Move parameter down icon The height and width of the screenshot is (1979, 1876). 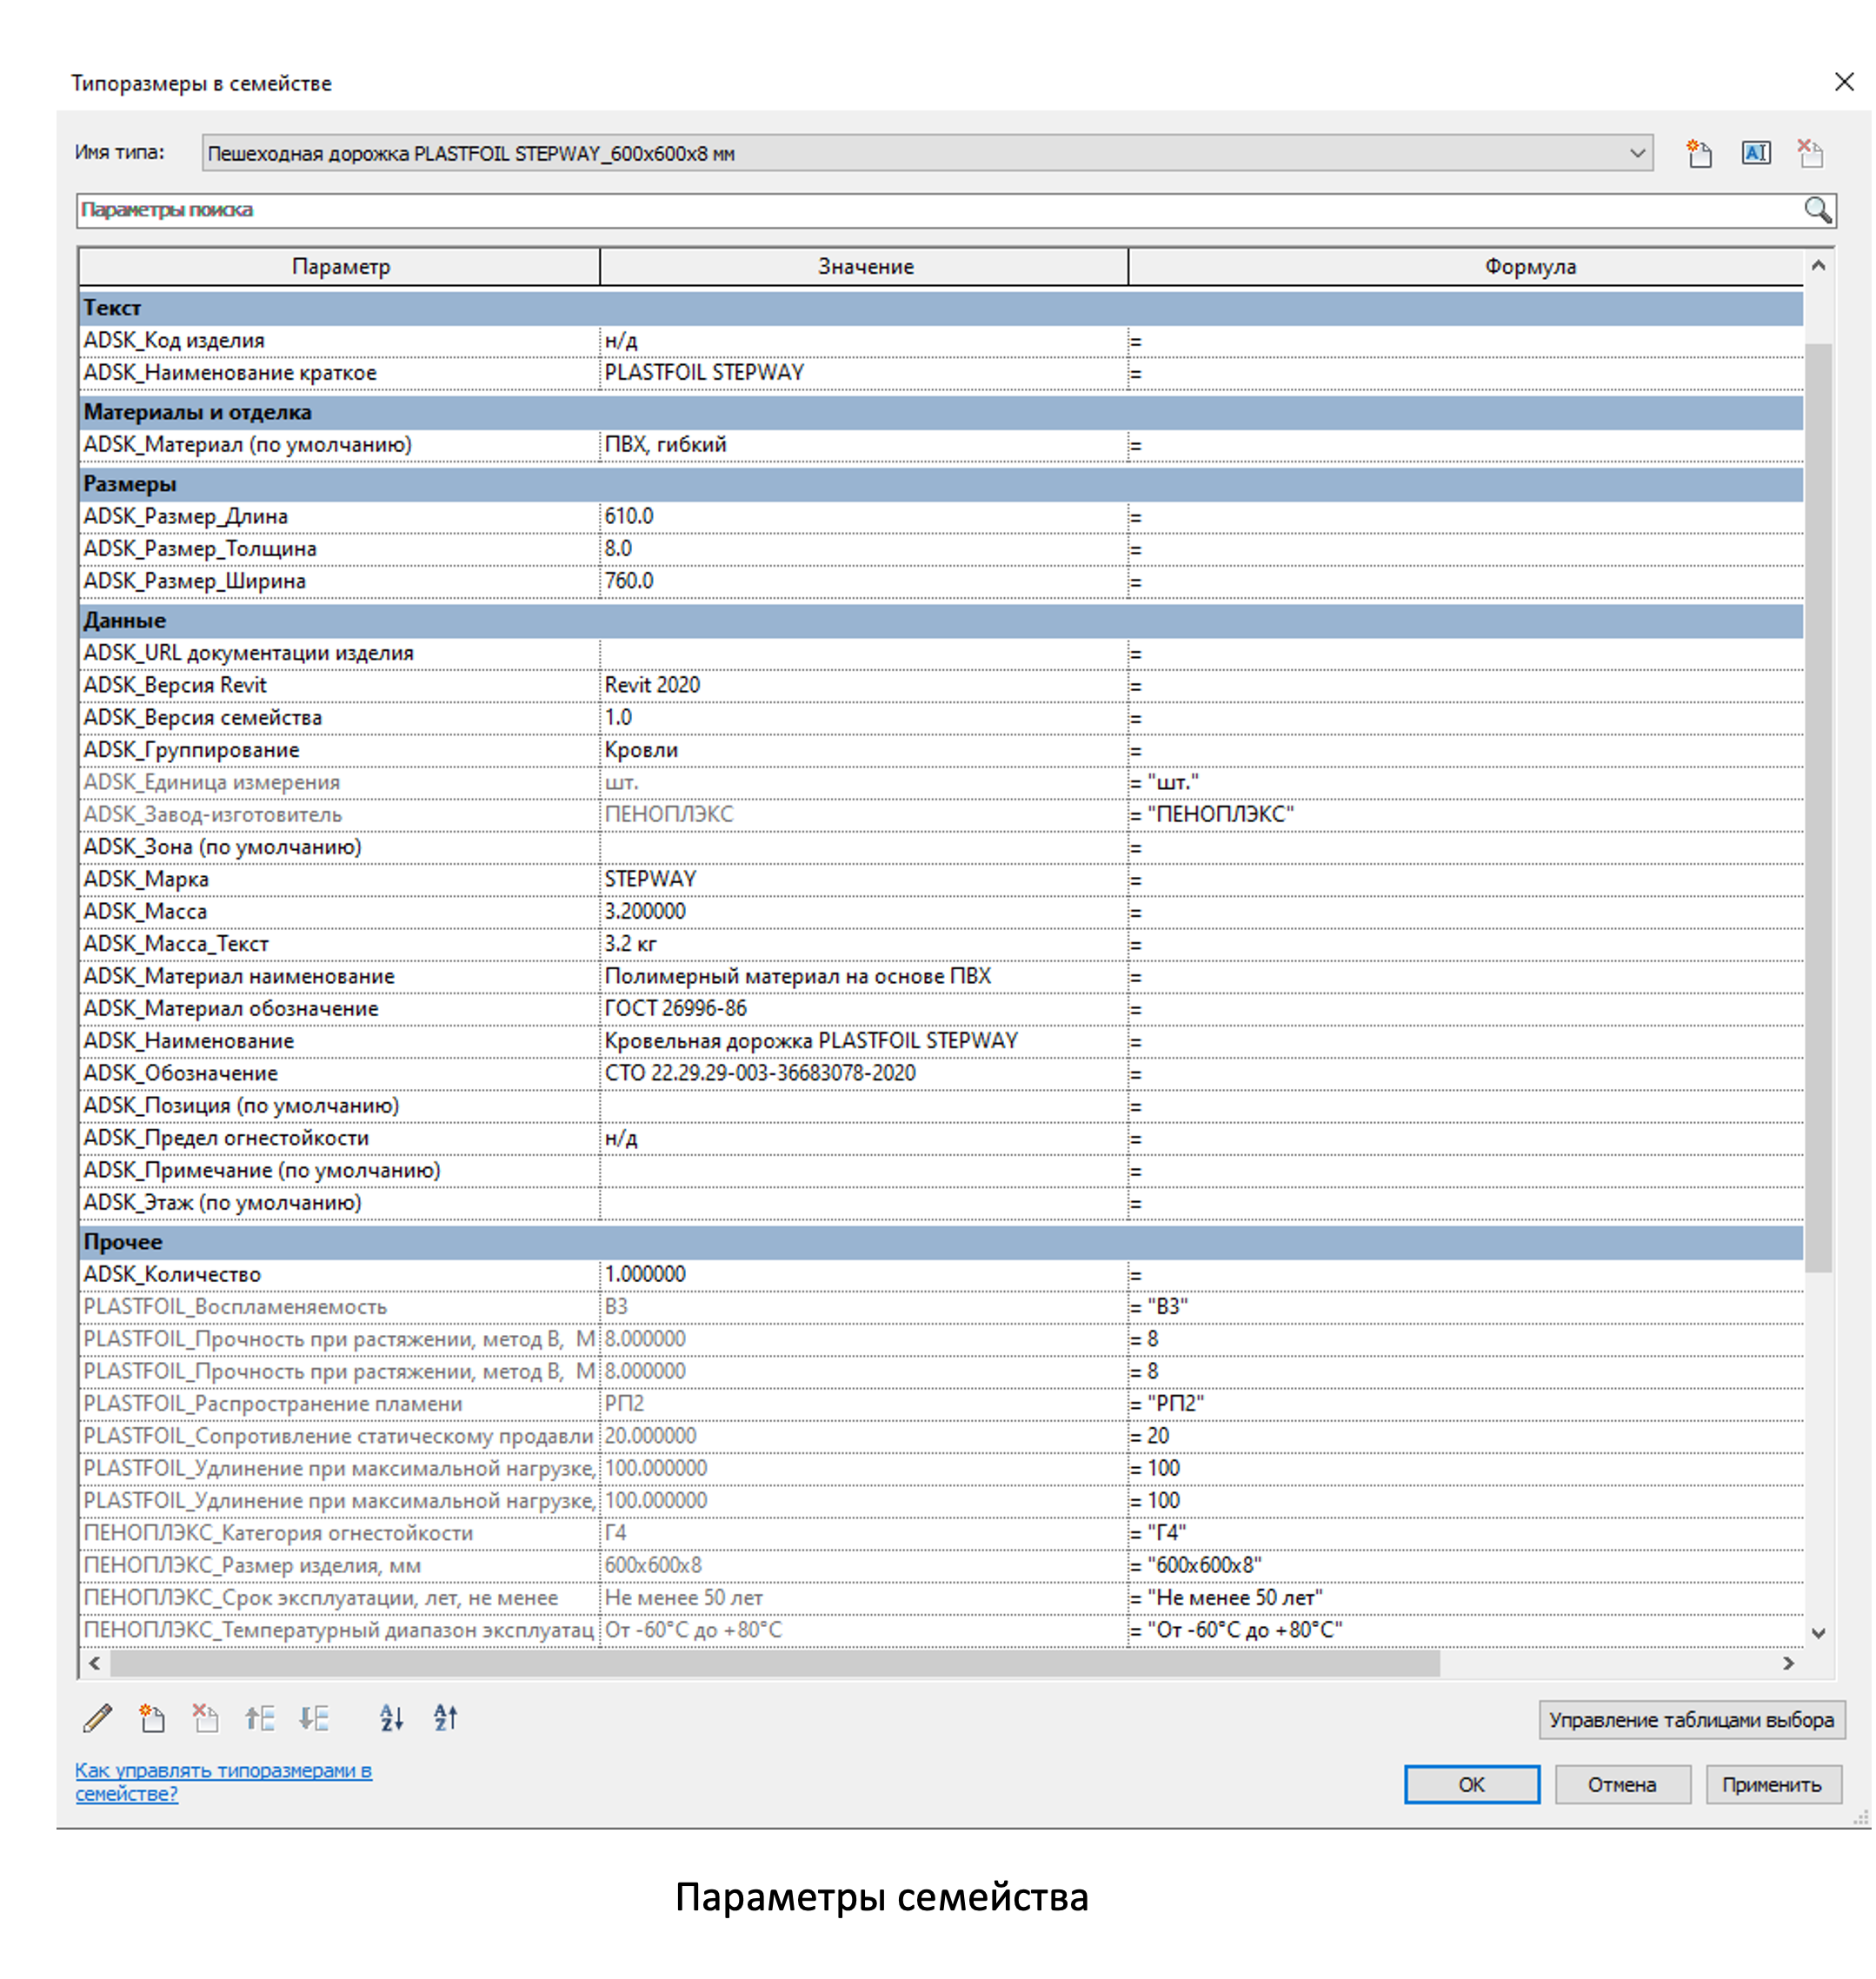(x=314, y=1718)
